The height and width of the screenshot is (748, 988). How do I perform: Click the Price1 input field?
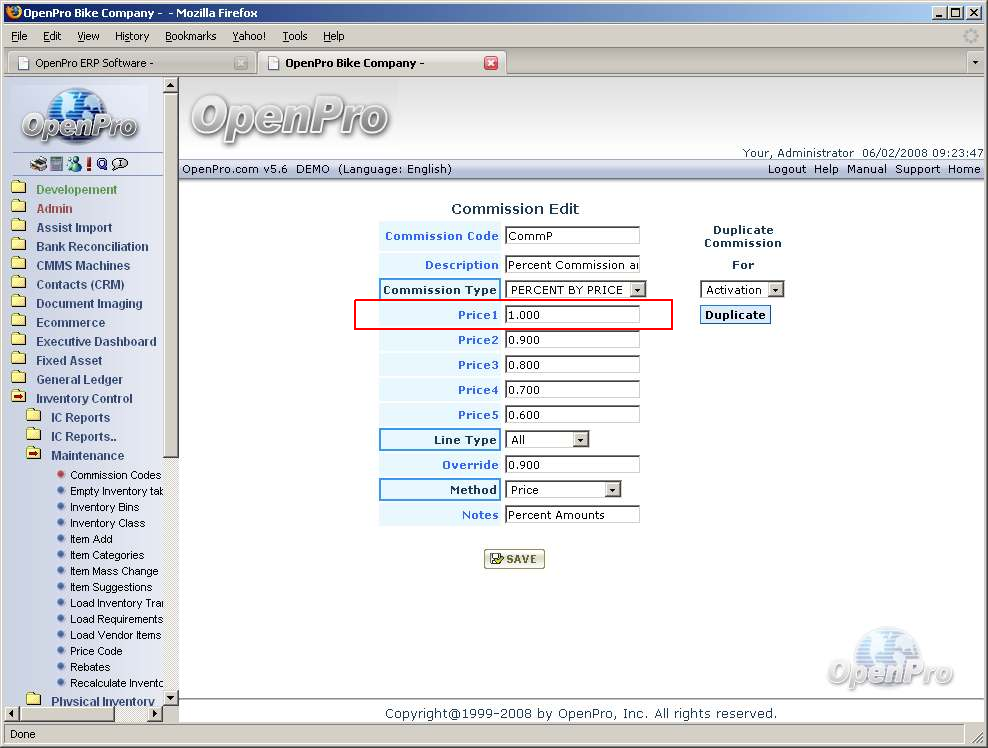click(572, 315)
